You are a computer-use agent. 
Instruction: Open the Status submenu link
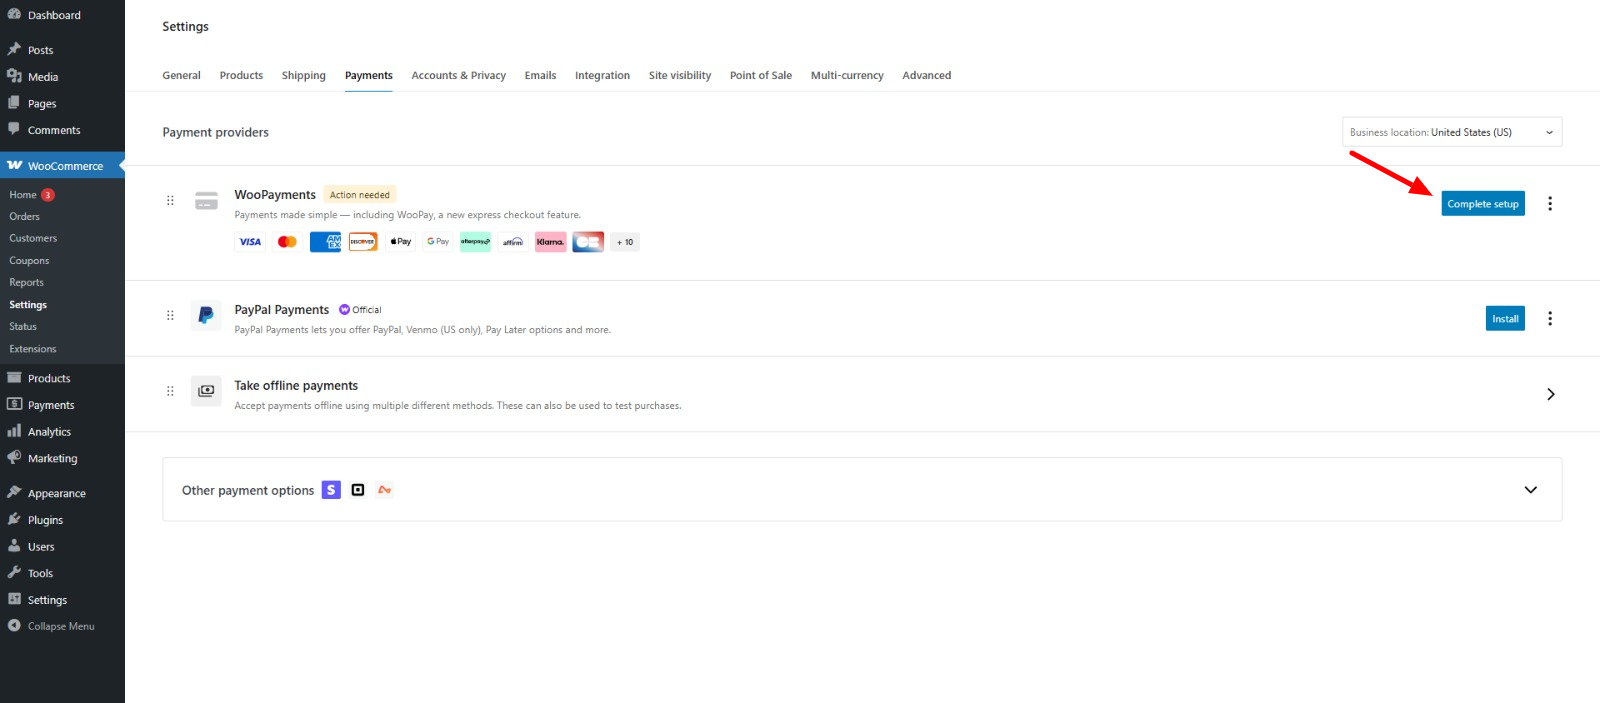click(x=23, y=327)
